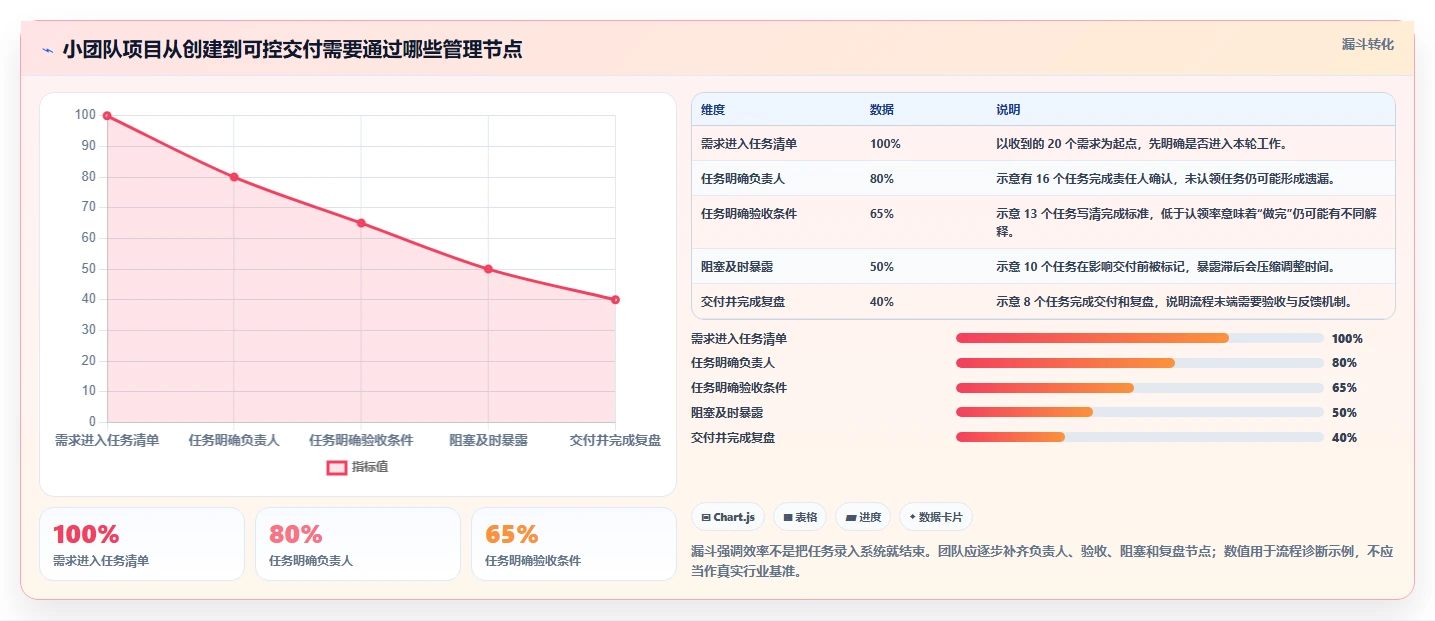Screen dimensions: 1435x621
Task: Click x-axis label 交付并完成复盘
Action: pos(615,440)
